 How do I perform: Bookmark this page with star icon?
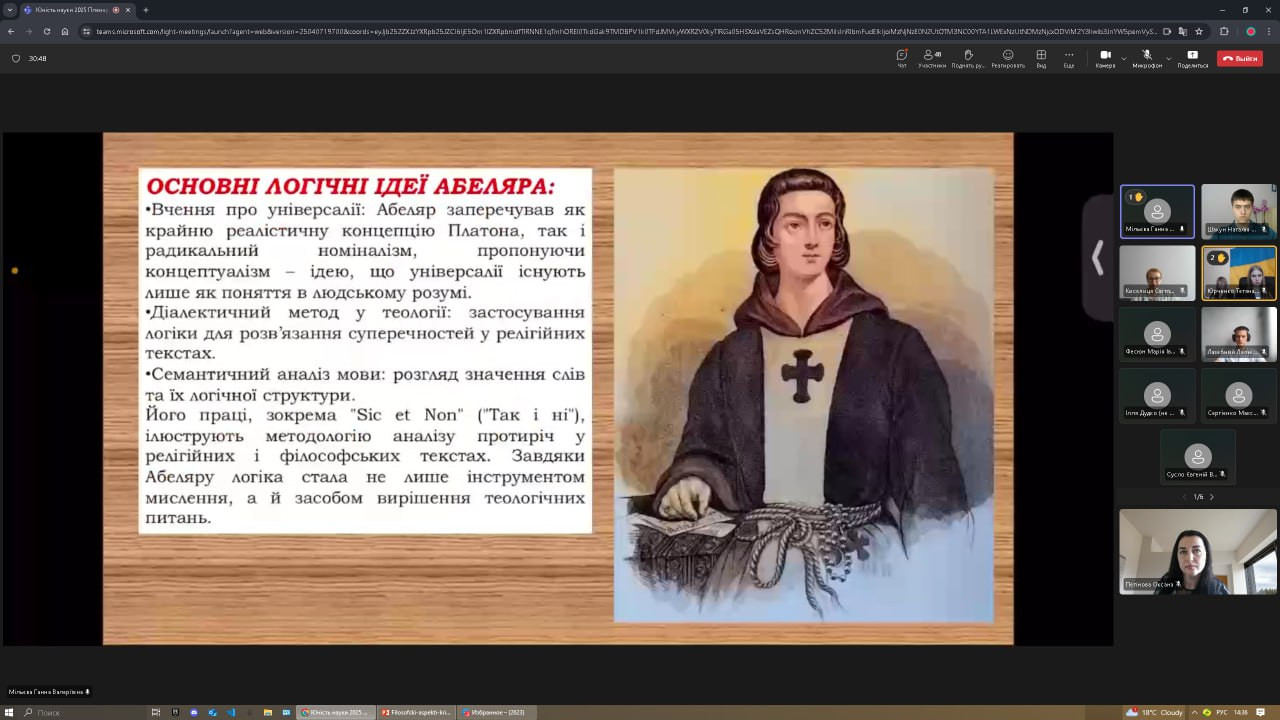[1199, 31]
